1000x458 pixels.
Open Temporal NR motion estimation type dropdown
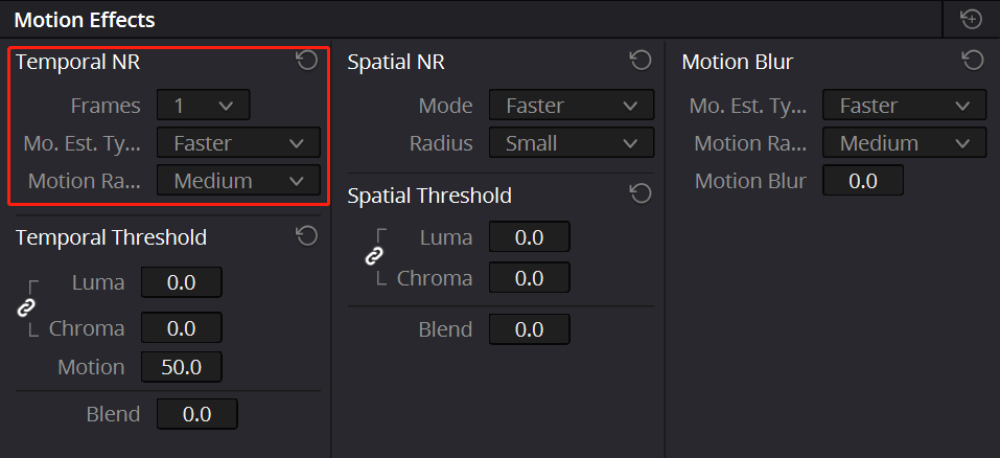[x=238, y=143]
